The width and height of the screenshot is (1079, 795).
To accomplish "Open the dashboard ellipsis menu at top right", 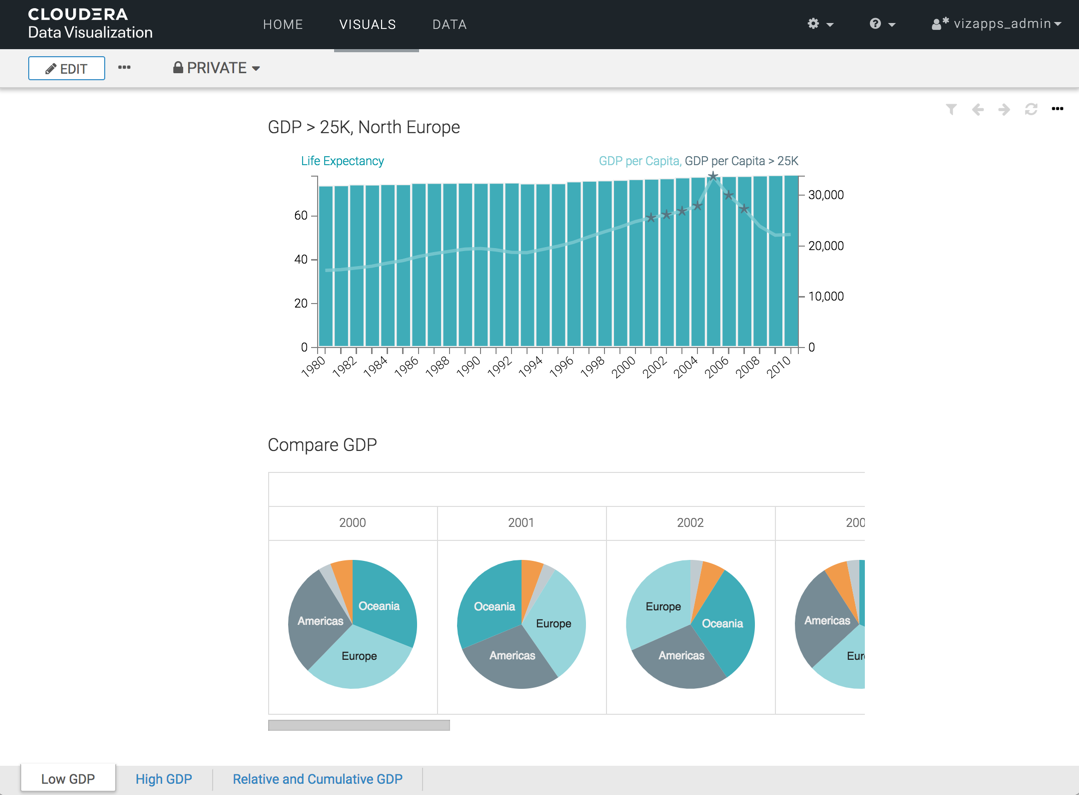I will 1057,109.
